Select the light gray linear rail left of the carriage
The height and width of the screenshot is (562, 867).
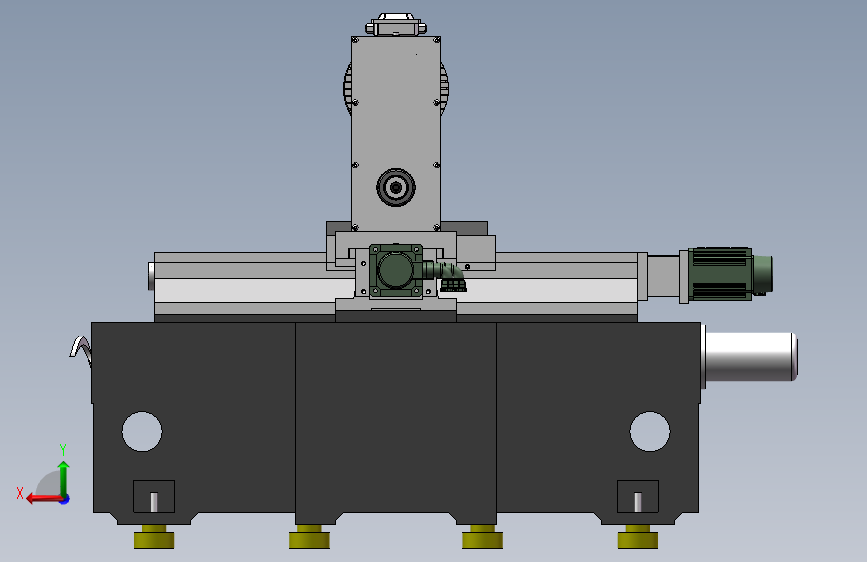(246, 290)
